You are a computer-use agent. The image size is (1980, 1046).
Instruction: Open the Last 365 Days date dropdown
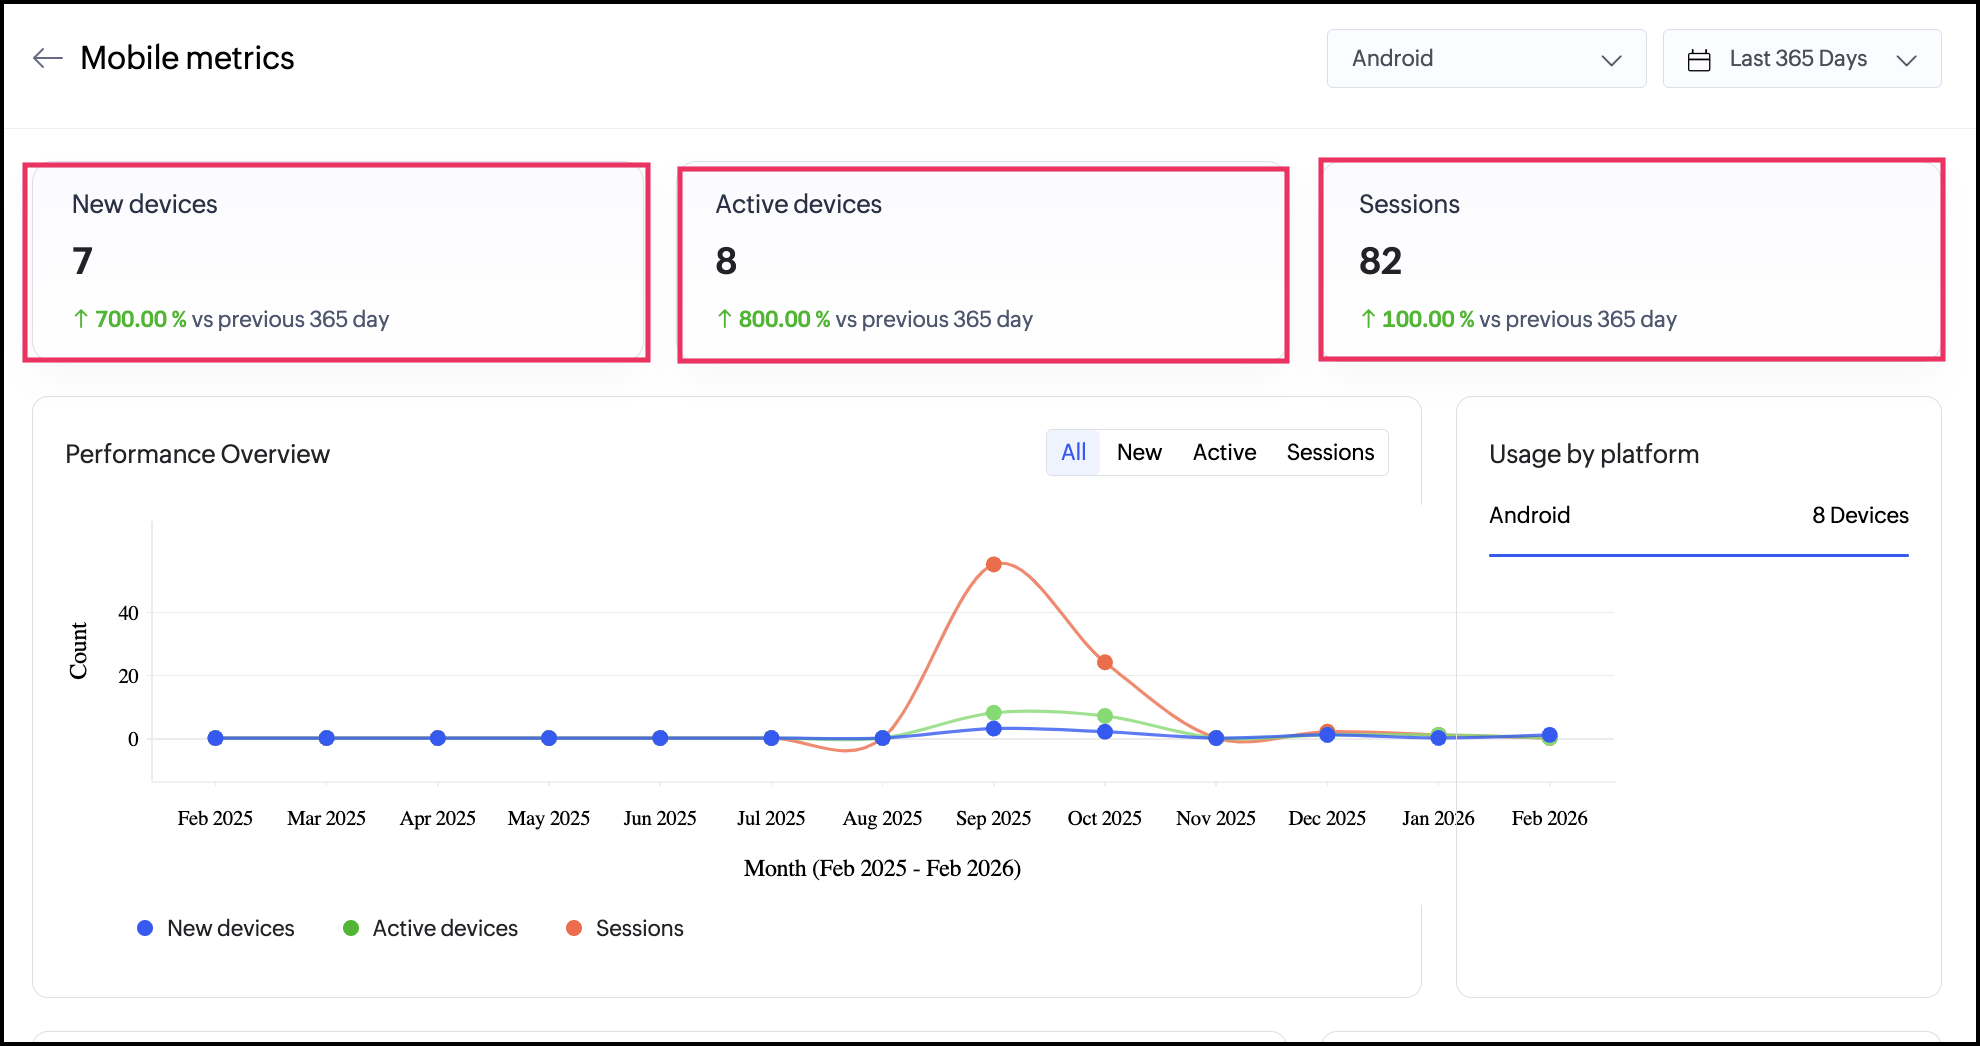1798,59
